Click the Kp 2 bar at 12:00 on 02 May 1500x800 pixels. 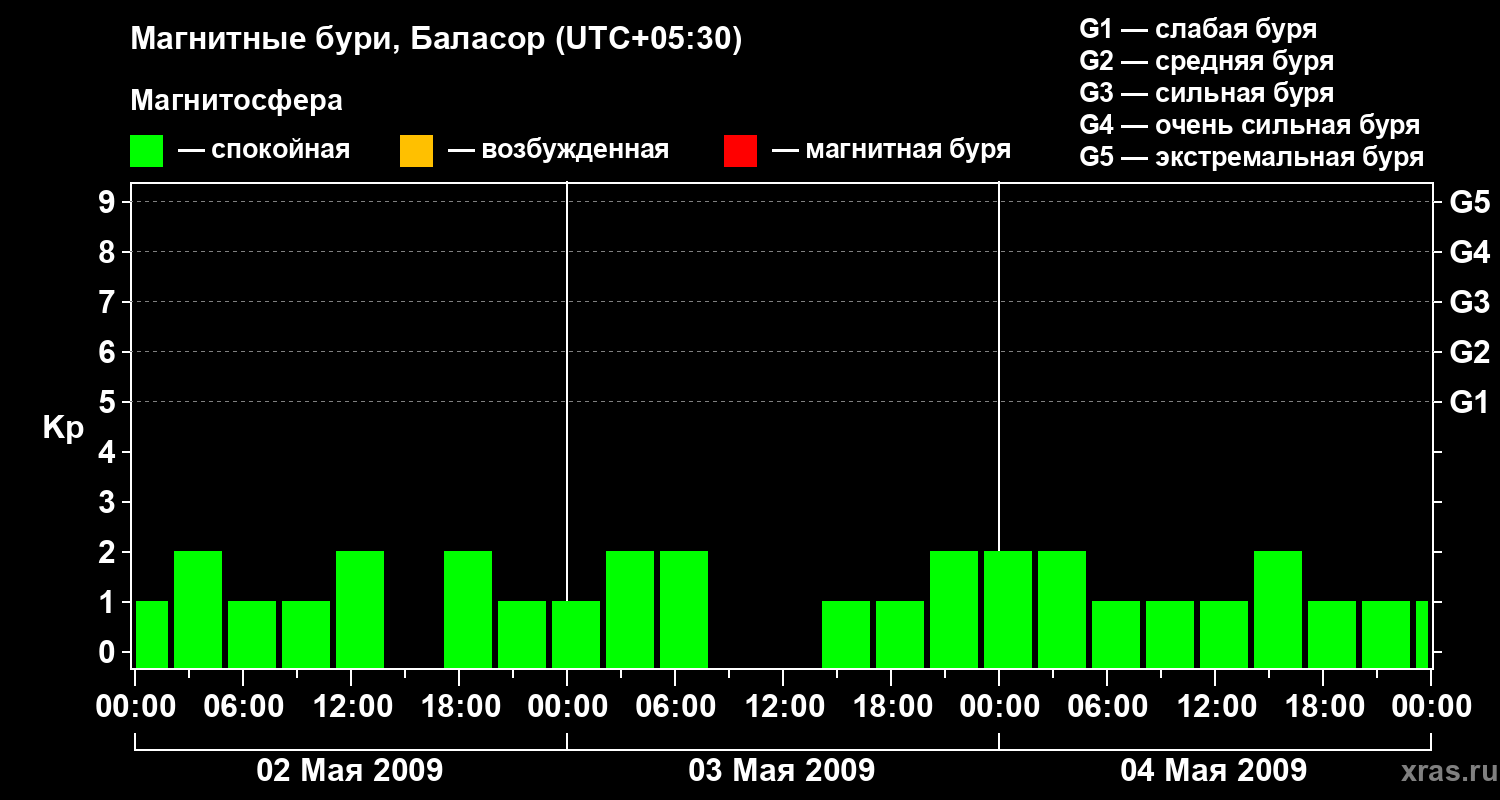[x=360, y=609]
